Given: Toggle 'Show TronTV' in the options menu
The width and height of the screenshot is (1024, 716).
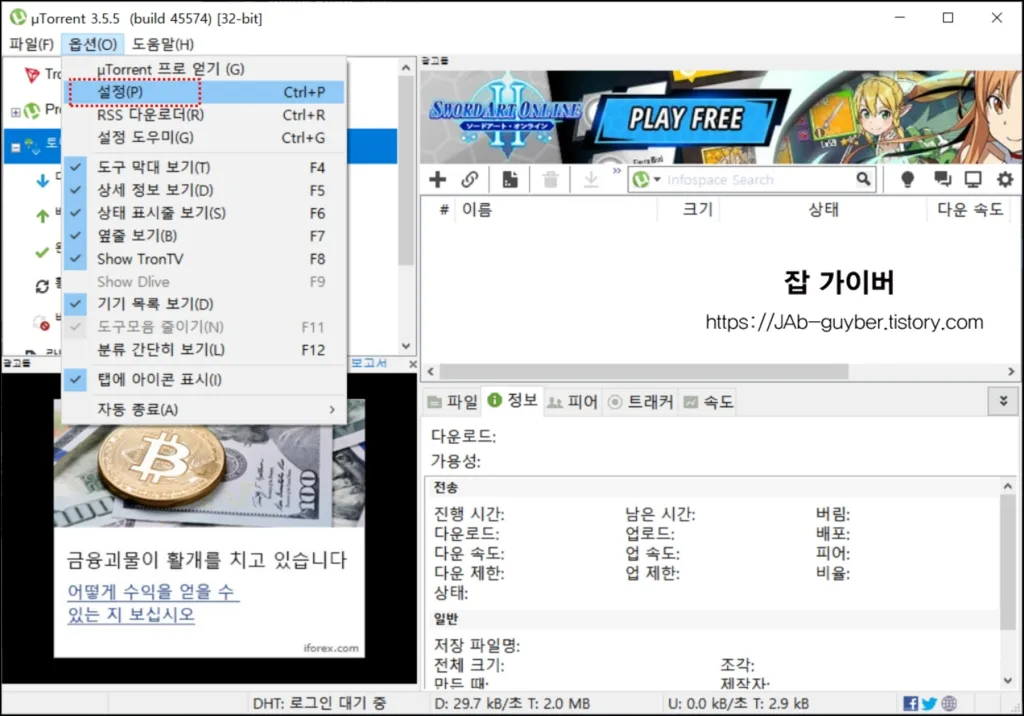Looking at the screenshot, I should point(140,259).
